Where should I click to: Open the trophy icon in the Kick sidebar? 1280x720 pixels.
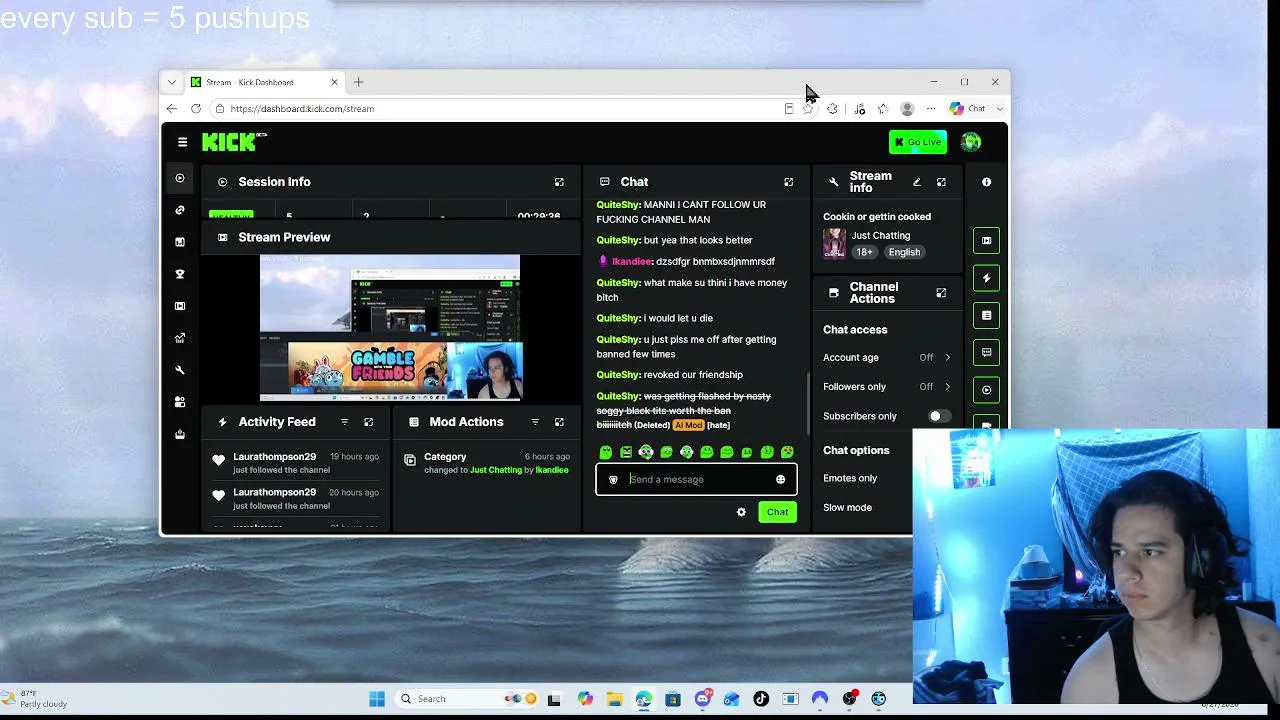pos(180,274)
